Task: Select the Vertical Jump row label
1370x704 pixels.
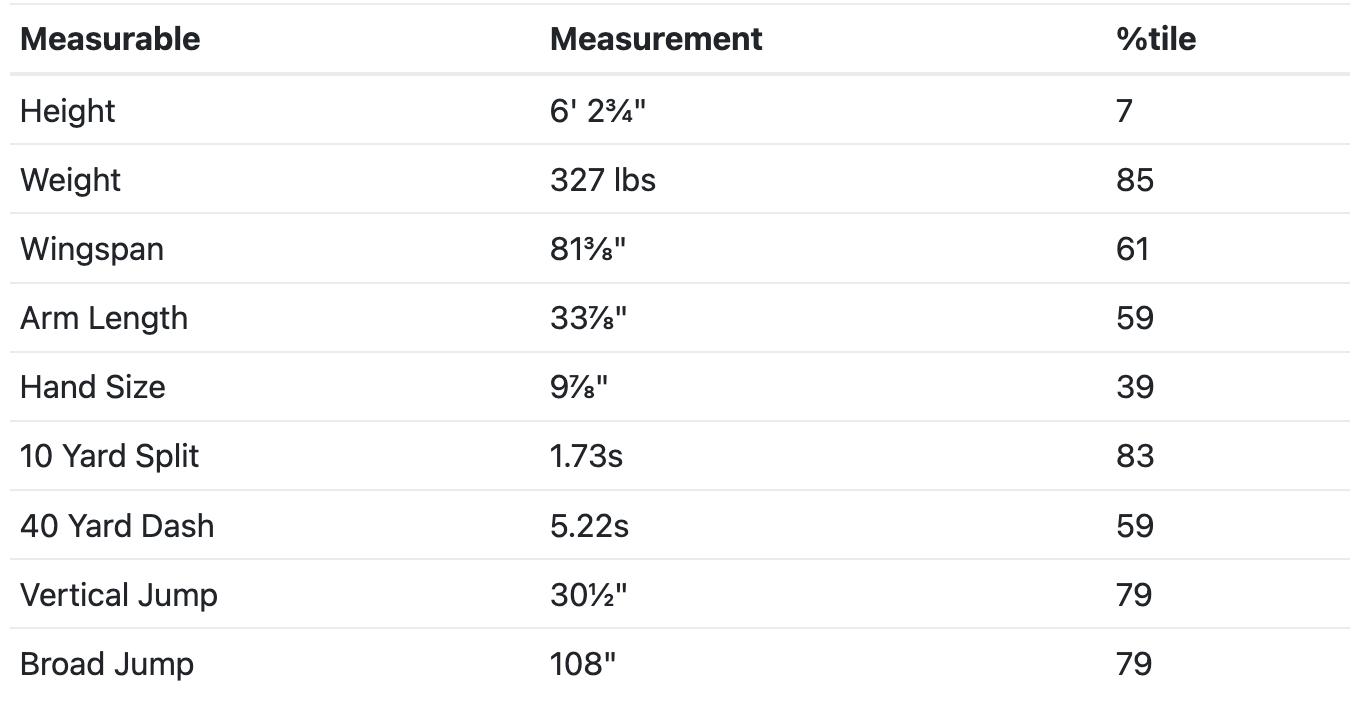Action: (119, 595)
